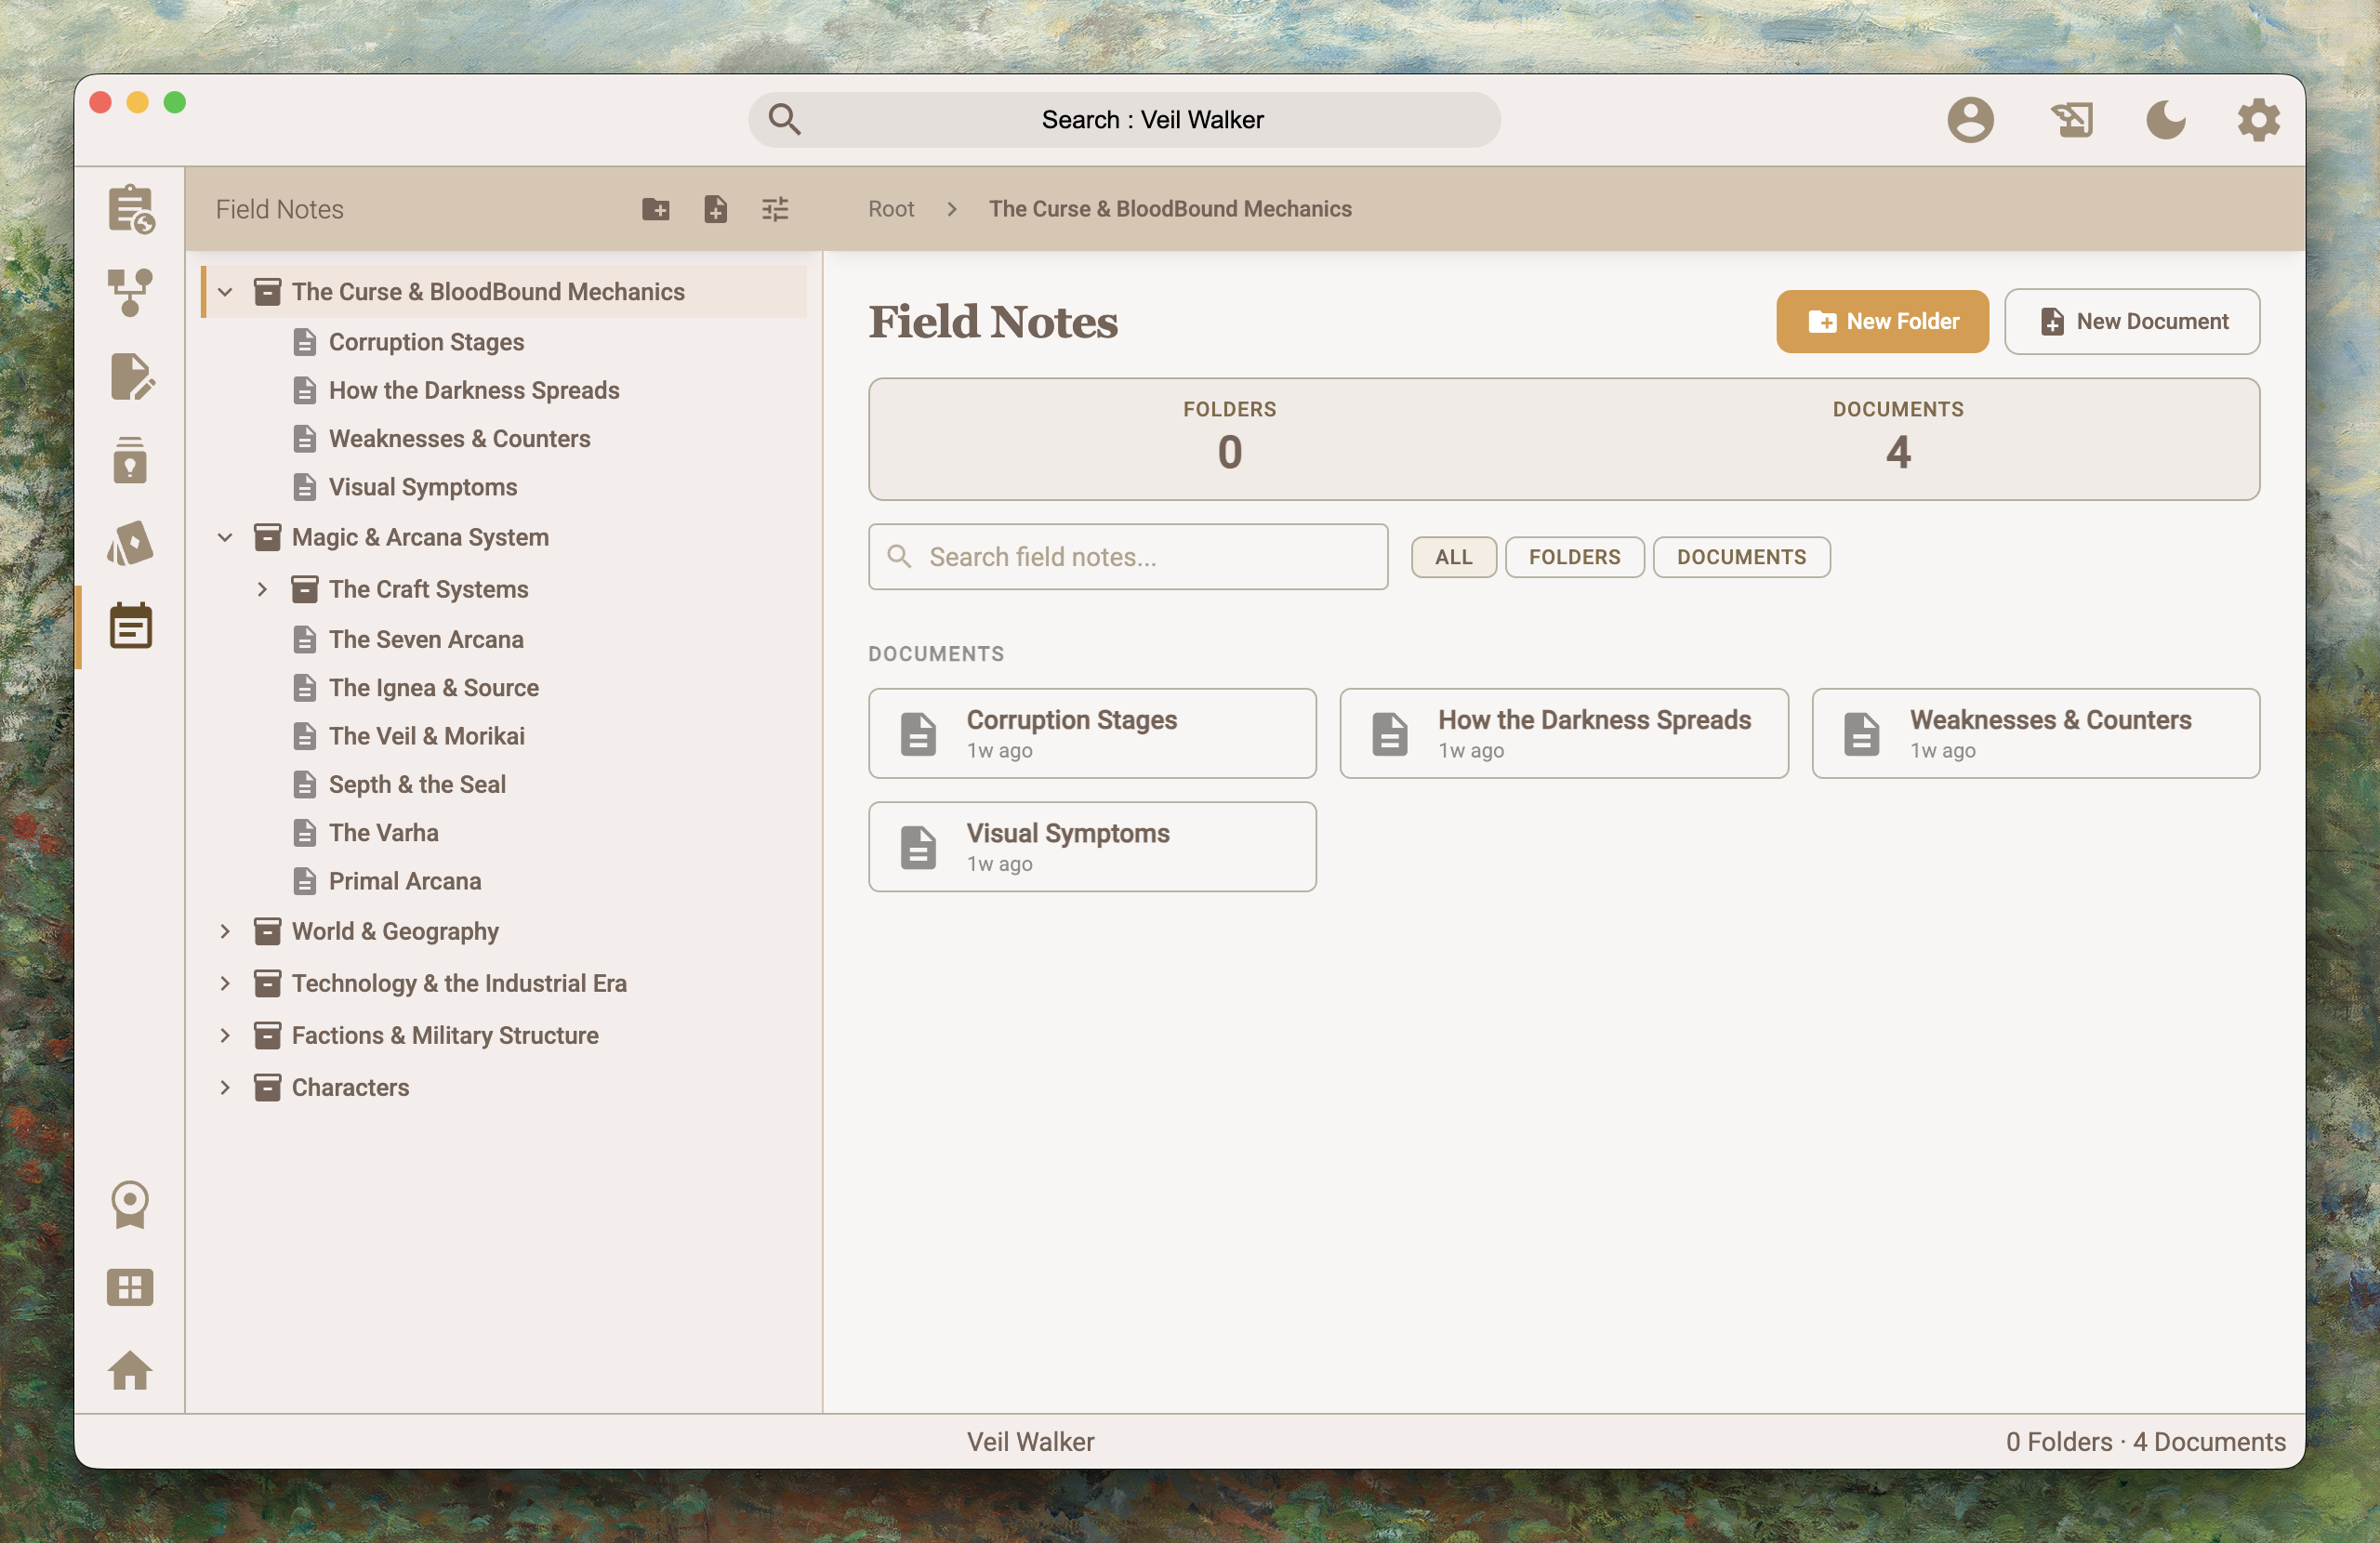This screenshot has width=2380, height=1543.
Task: Open the writing sessions clipboard panel
Action: click(131, 207)
